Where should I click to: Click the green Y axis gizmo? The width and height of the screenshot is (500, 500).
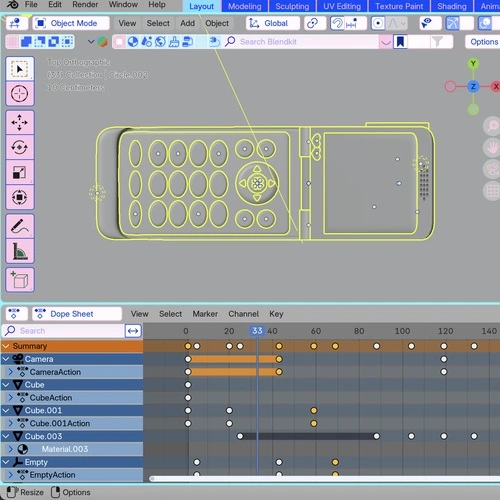[x=473, y=63]
